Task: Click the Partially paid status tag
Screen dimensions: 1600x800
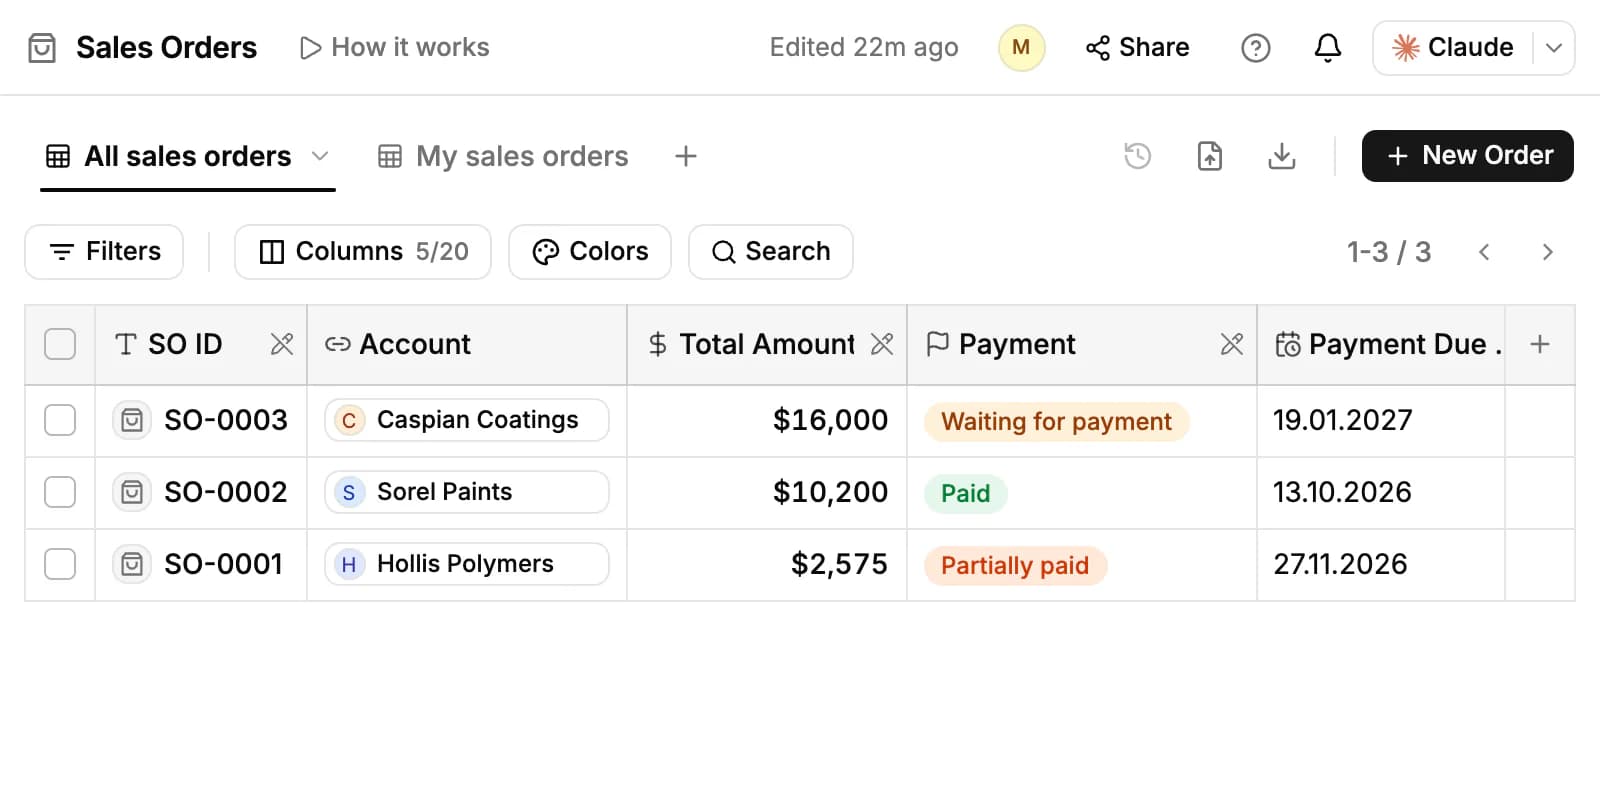Action: pos(1015,566)
